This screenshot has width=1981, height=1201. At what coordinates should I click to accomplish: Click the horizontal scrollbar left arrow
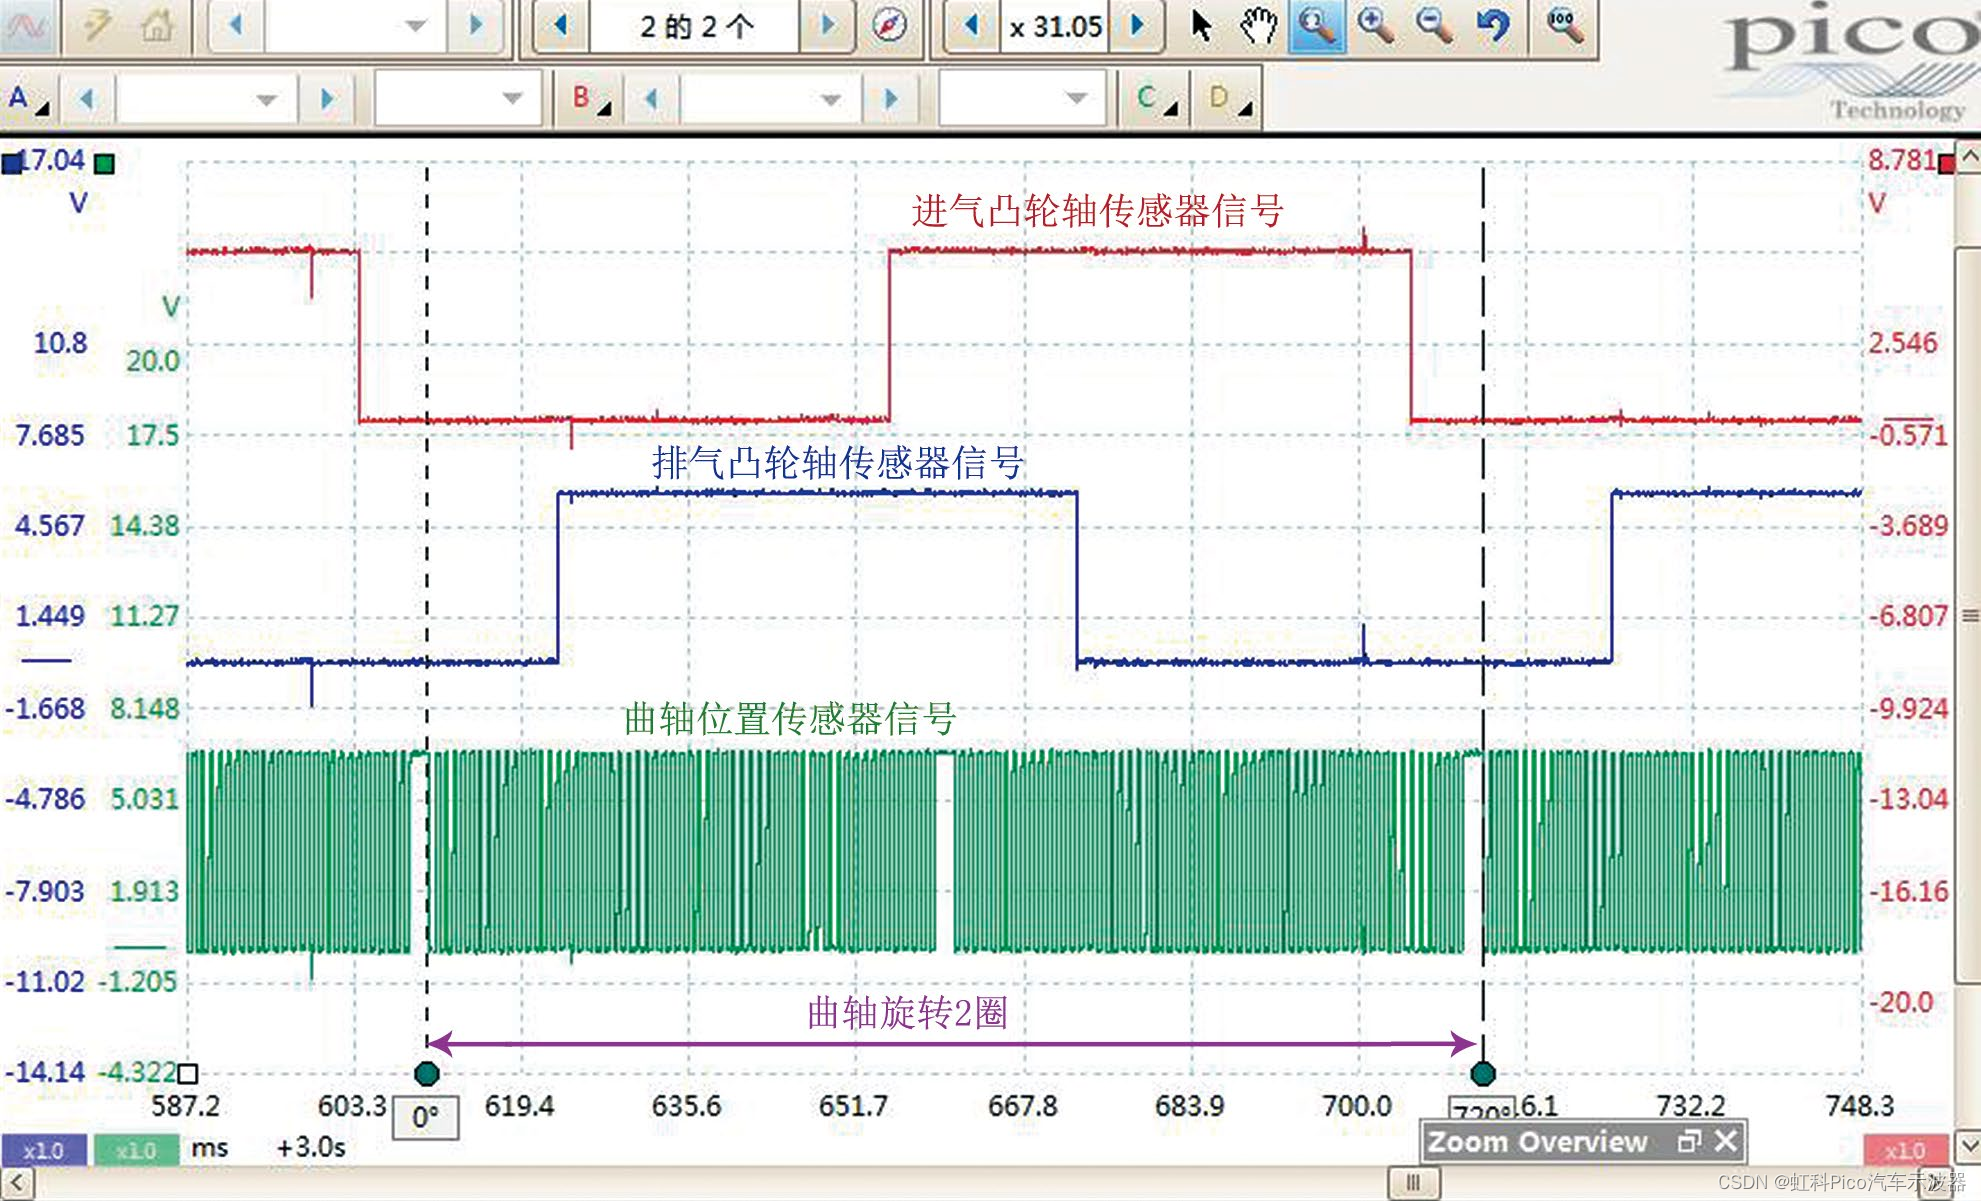click(x=18, y=1184)
